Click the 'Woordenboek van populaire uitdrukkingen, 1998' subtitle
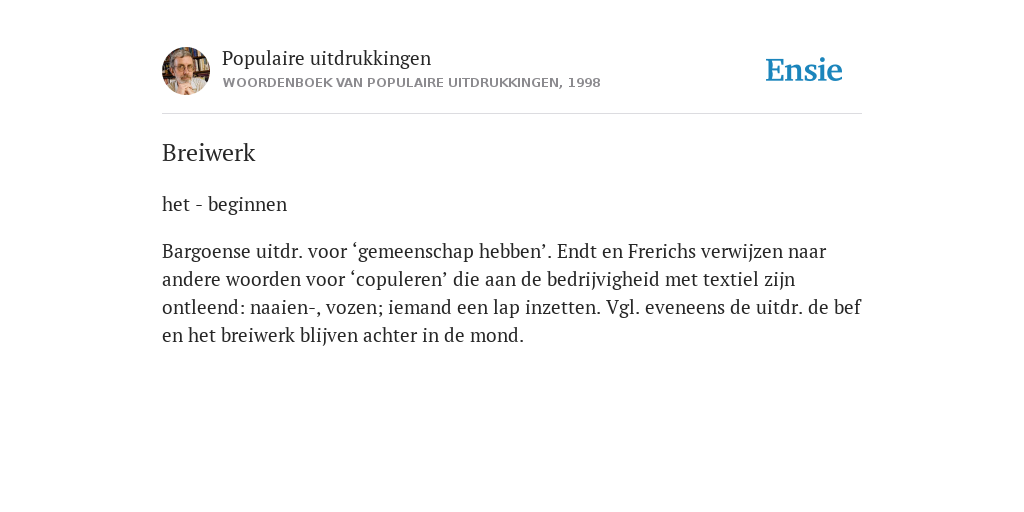The height and width of the screenshot is (512, 1024). coord(411,83)
